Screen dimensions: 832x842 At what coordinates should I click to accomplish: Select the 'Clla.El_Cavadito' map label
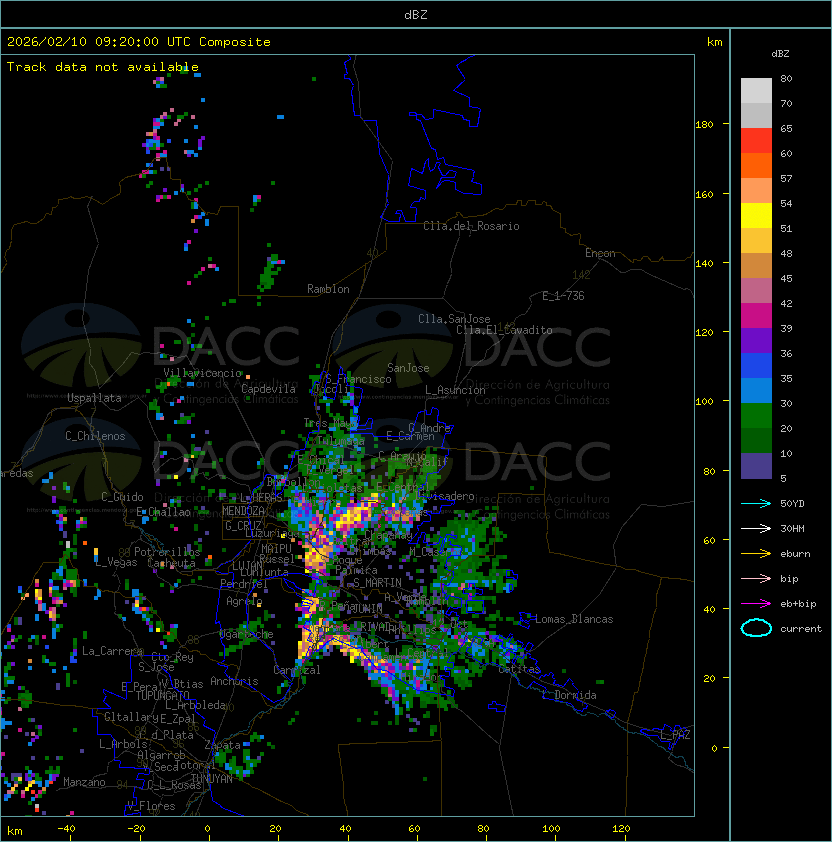point(504,330)
